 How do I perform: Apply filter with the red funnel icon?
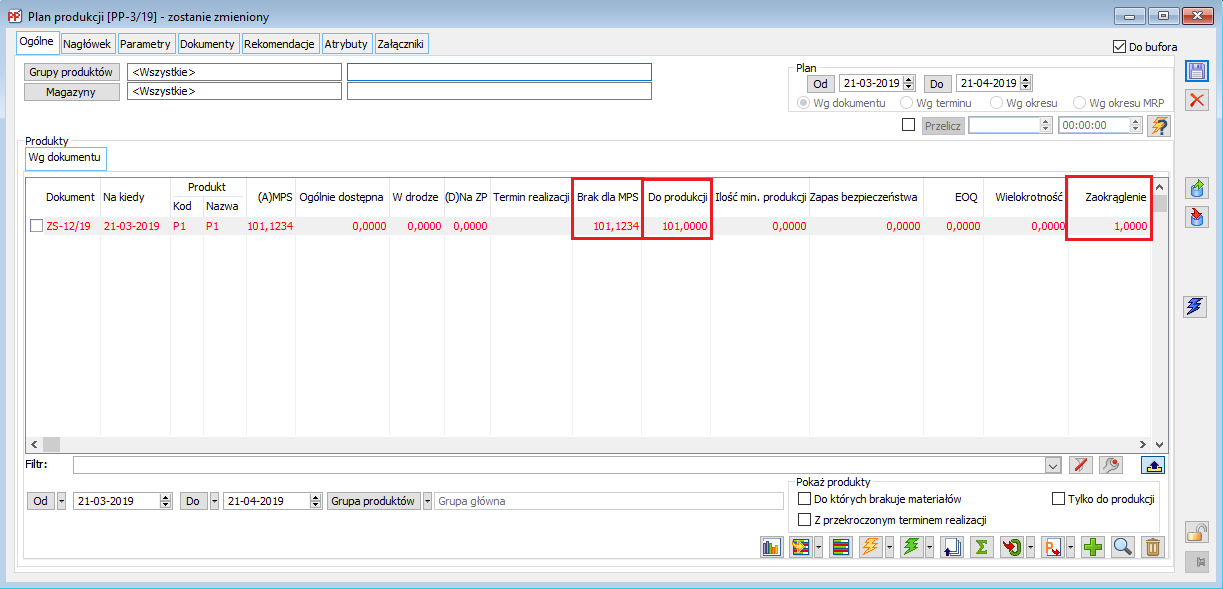point(1081,465)
